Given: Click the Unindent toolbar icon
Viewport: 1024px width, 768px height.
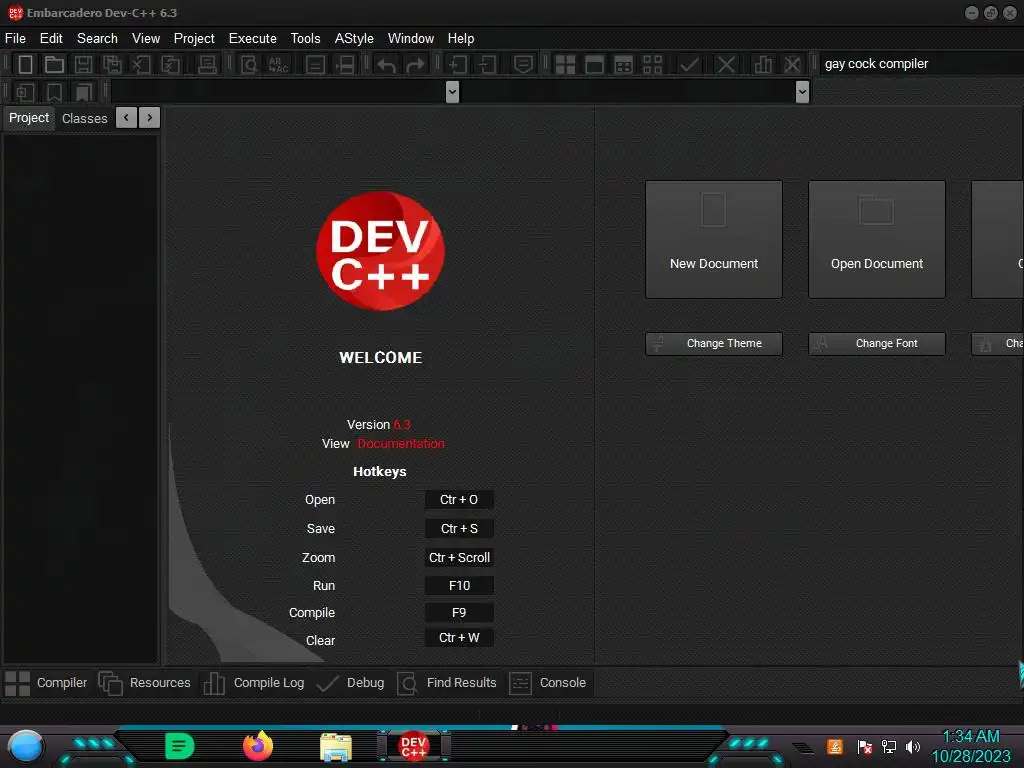Looking at the screenshot, I should coord(487,64).
